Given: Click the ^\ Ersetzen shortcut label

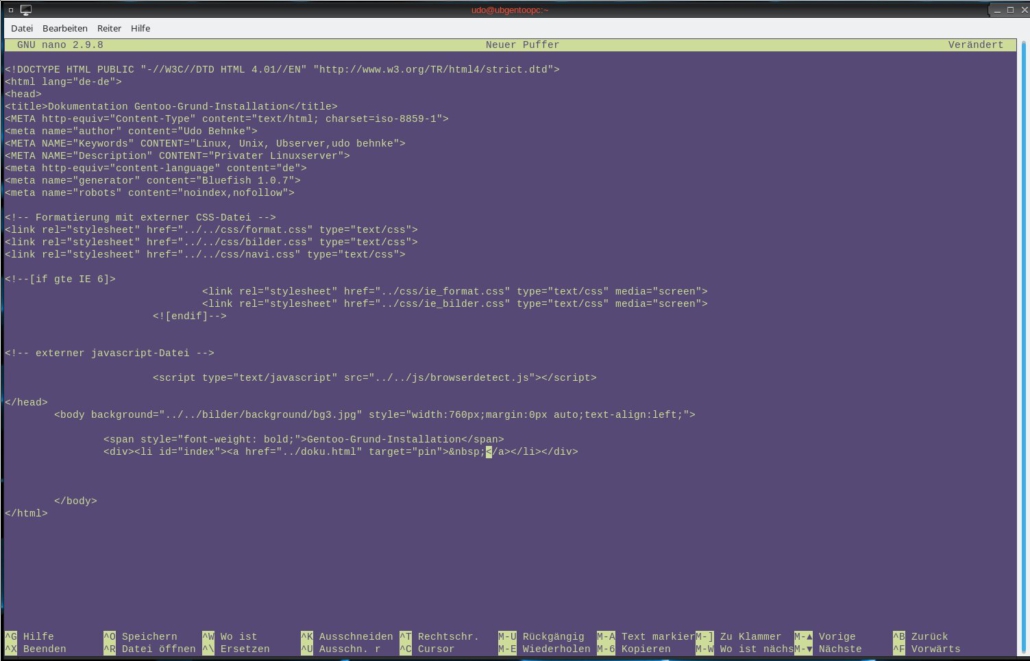Looking at the screenshot, I should coord(236,649).
